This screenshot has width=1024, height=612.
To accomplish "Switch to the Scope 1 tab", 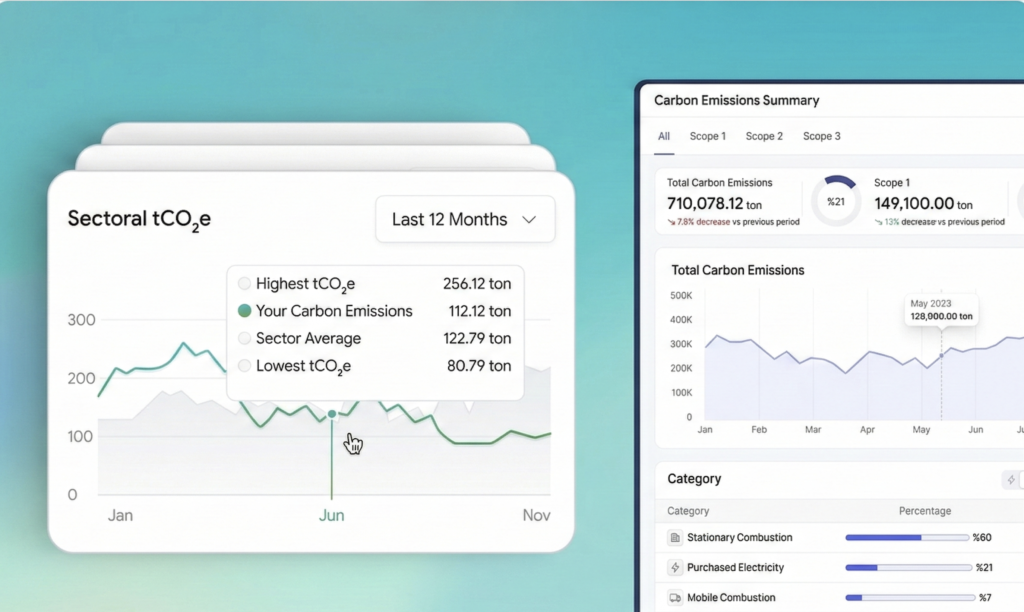I will pyautogui.click(x=707, y=136).
